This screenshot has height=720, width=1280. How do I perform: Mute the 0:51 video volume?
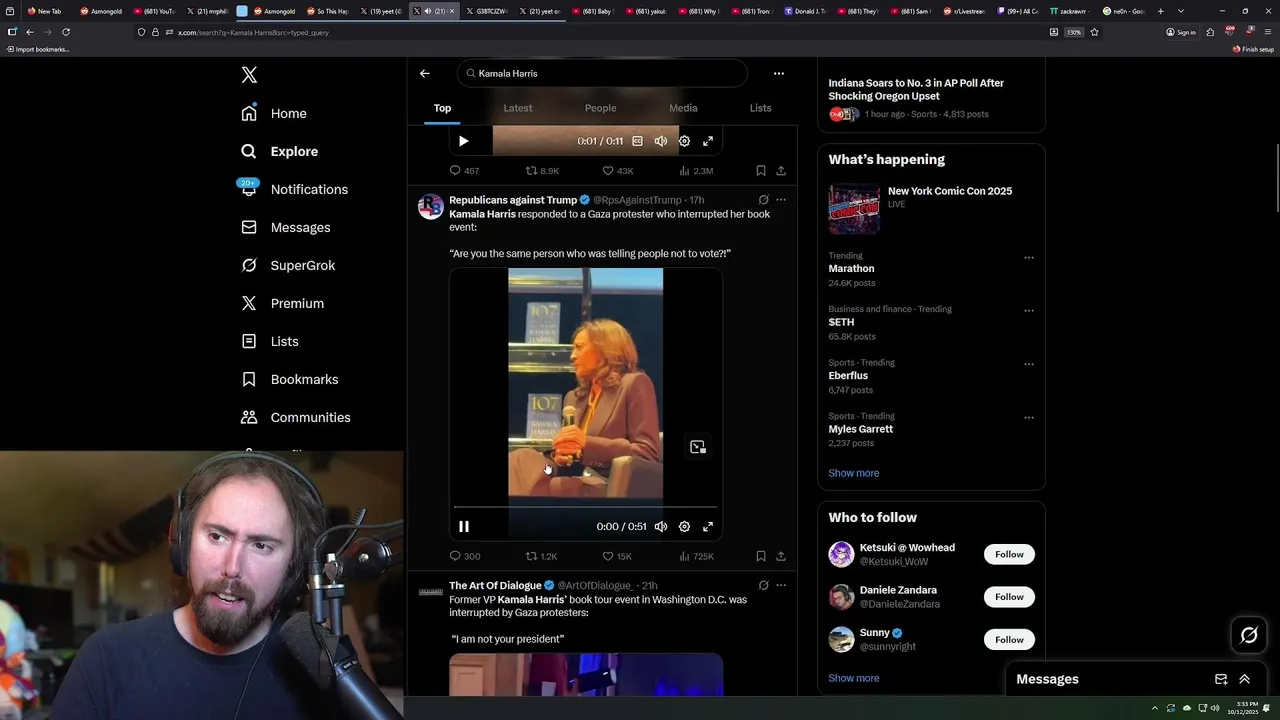point(661,527)
